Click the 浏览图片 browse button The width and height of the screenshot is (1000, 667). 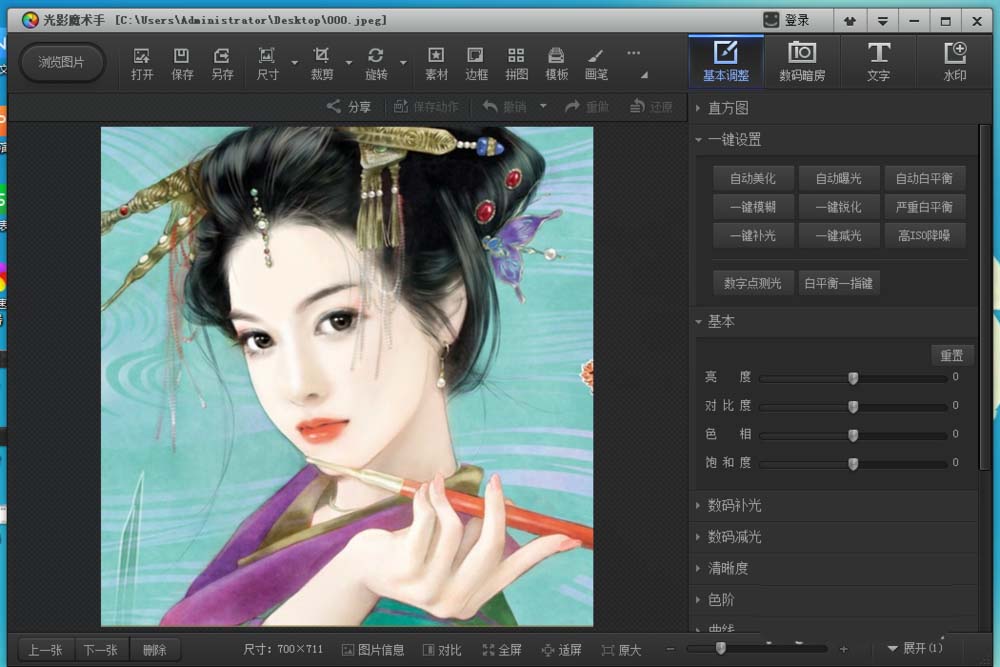pos(61,62)
